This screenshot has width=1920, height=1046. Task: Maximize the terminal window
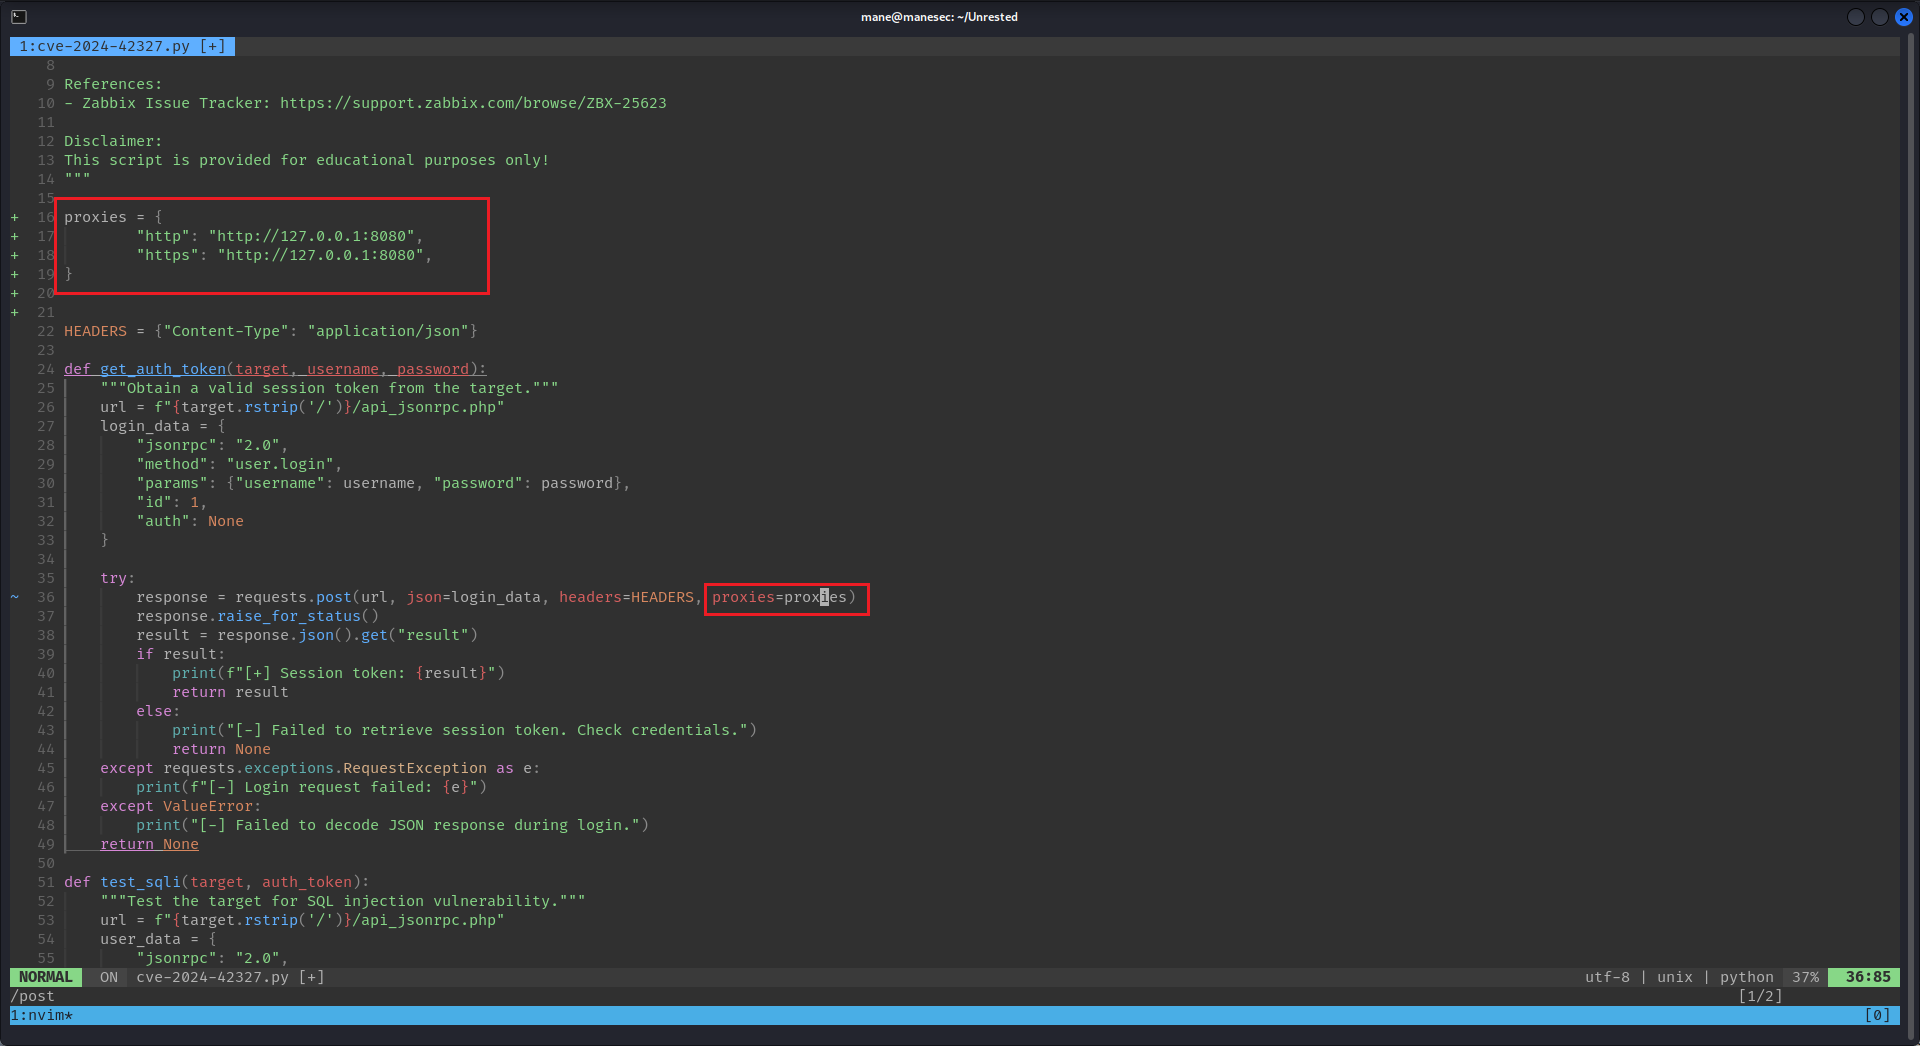coord(1880,17)
